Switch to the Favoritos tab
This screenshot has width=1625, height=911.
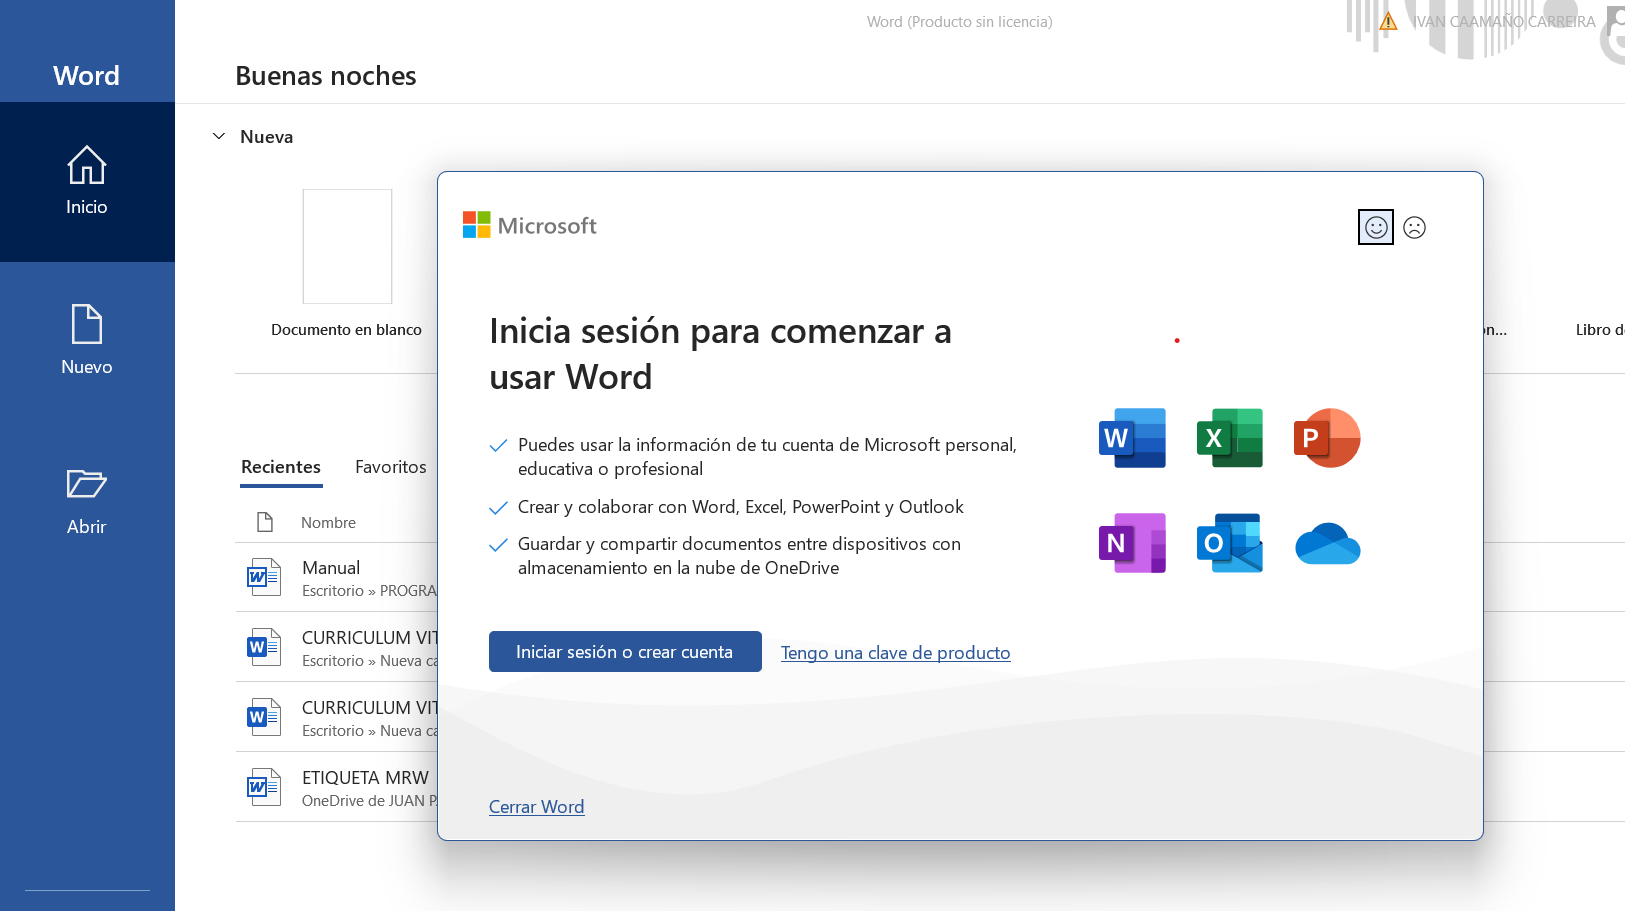tap(391, 467)
